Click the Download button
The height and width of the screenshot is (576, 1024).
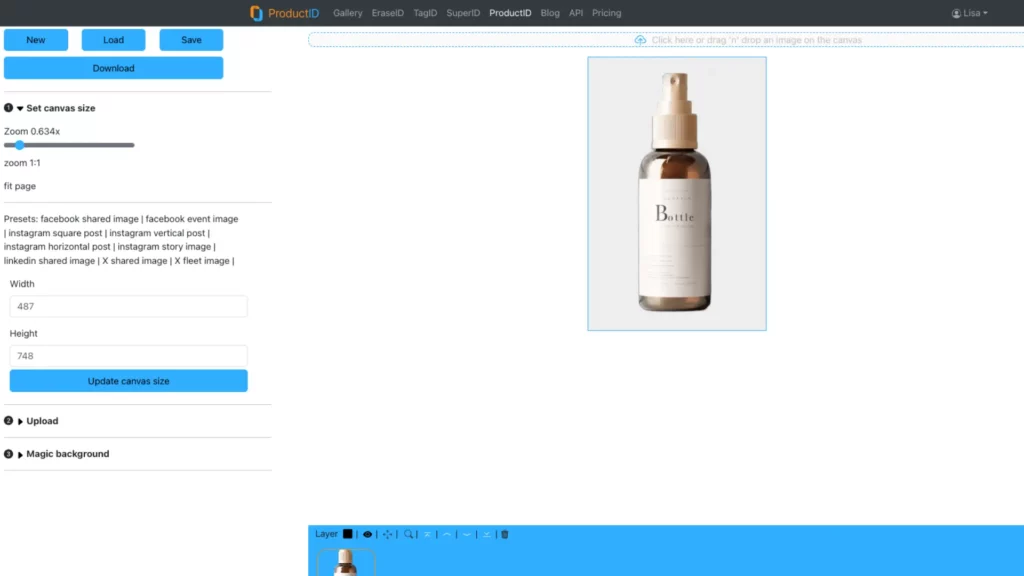point(113,67)
